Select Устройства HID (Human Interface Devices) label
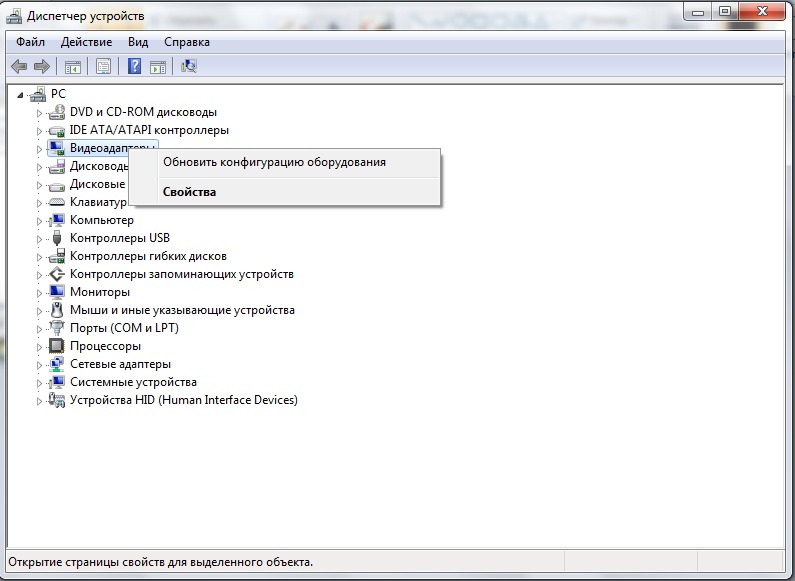The image size is (795, 581). tap(184, 400)
